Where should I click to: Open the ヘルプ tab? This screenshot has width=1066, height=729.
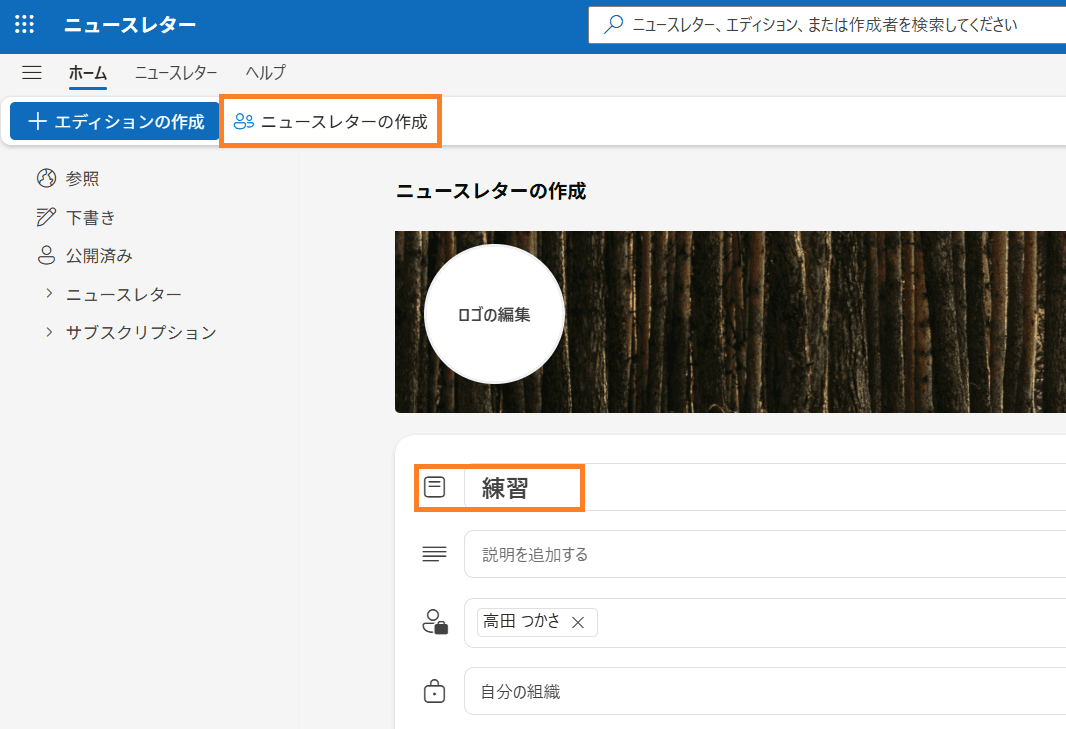pos(265,72)
